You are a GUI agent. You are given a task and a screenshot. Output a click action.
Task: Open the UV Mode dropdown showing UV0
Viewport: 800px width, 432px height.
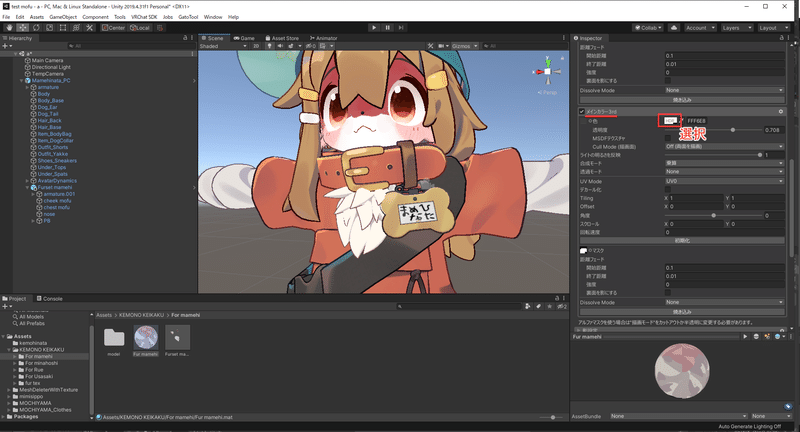(x=724, y=181)
